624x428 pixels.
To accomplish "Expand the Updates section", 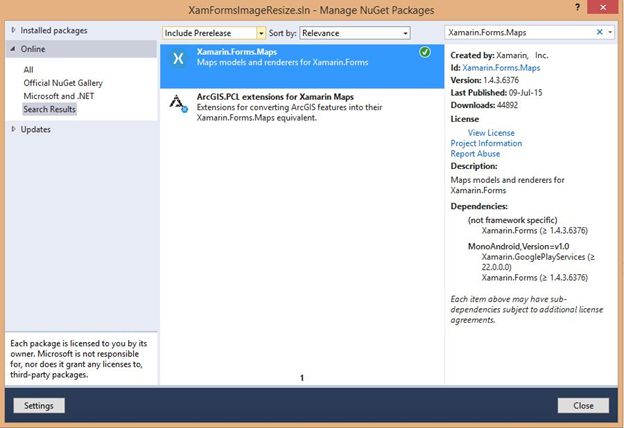I will 13,129.
